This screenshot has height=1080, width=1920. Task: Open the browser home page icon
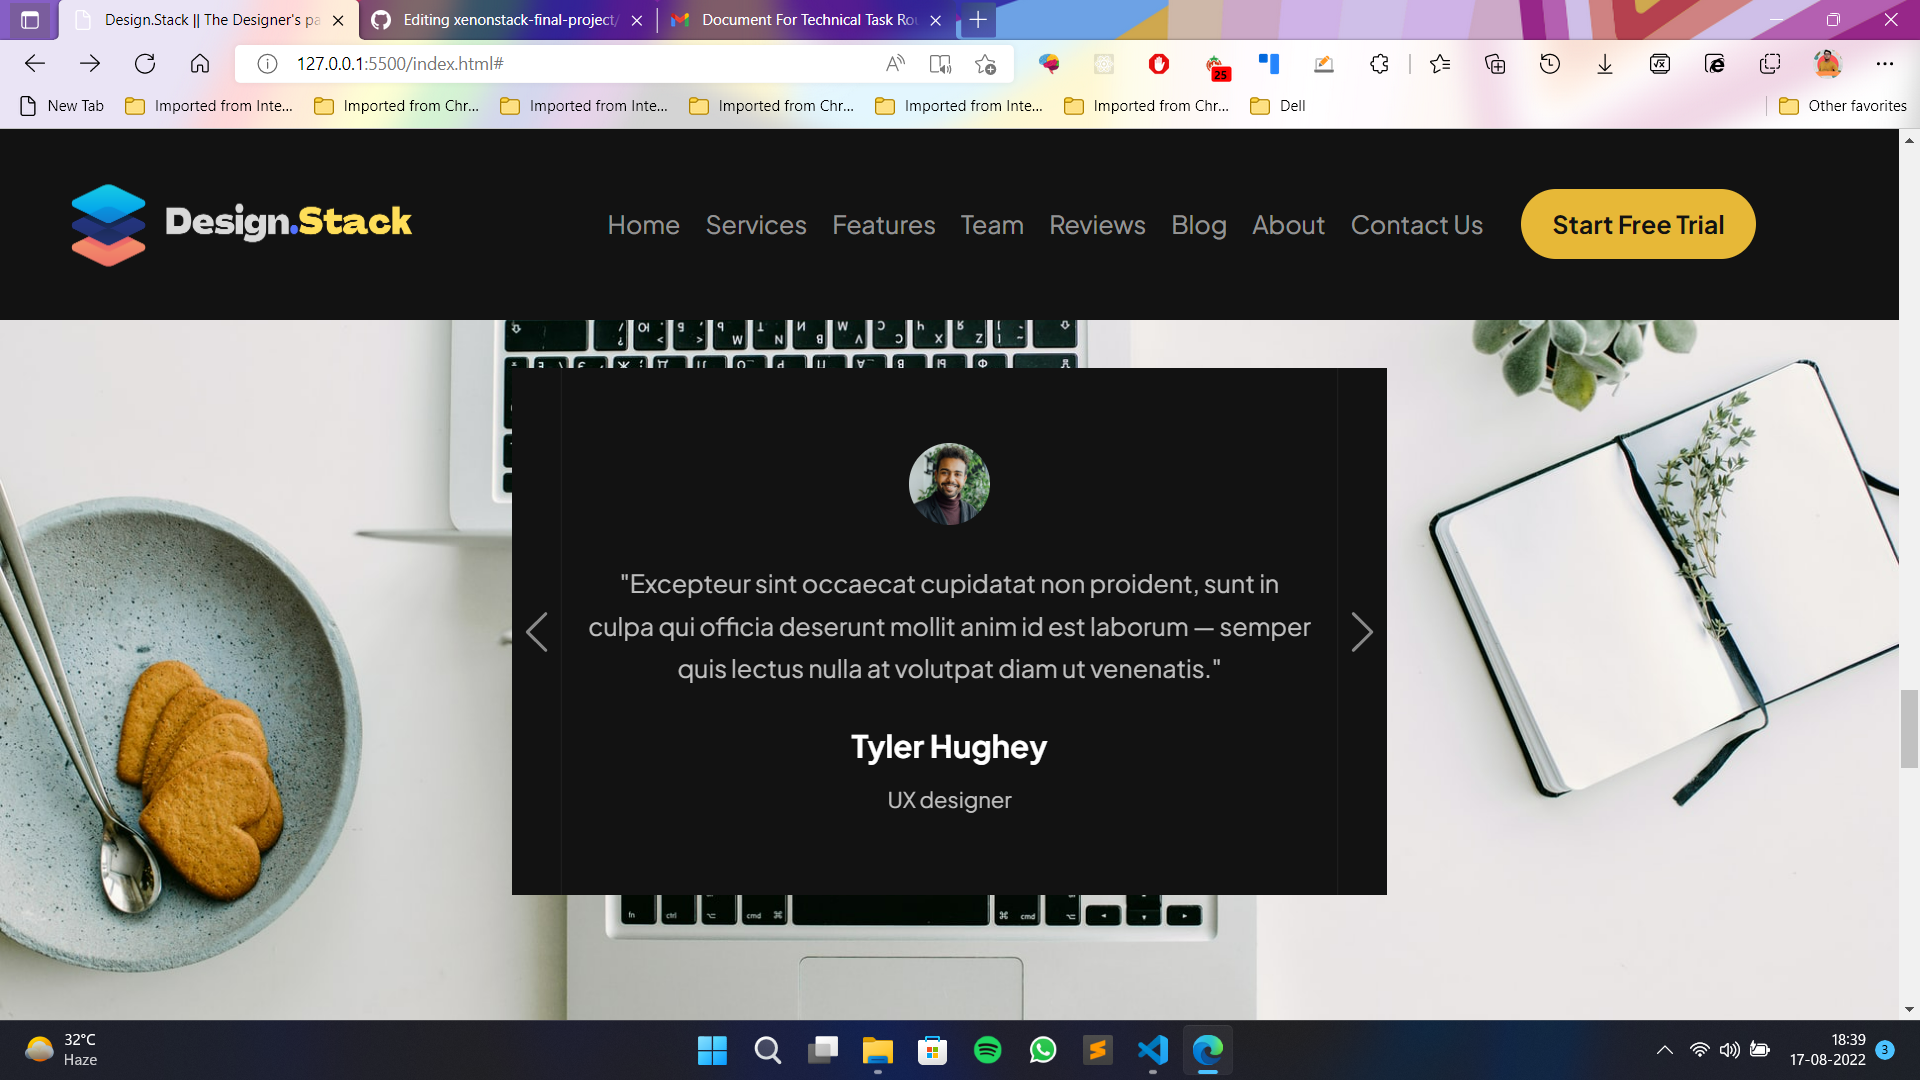tap(200, 64)
